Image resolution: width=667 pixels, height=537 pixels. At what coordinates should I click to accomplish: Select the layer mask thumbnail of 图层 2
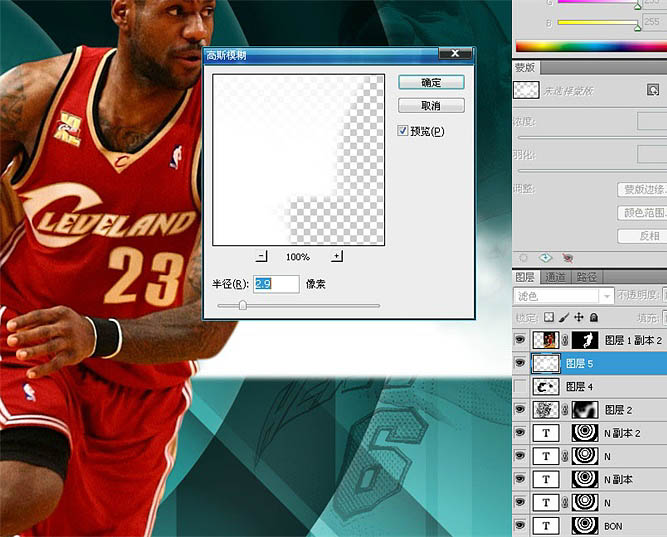[x=585, y=410]
